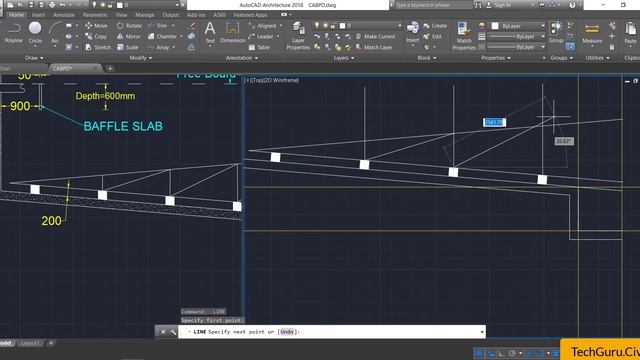Open the Insert ribbon tab

(x=39, y=15)
